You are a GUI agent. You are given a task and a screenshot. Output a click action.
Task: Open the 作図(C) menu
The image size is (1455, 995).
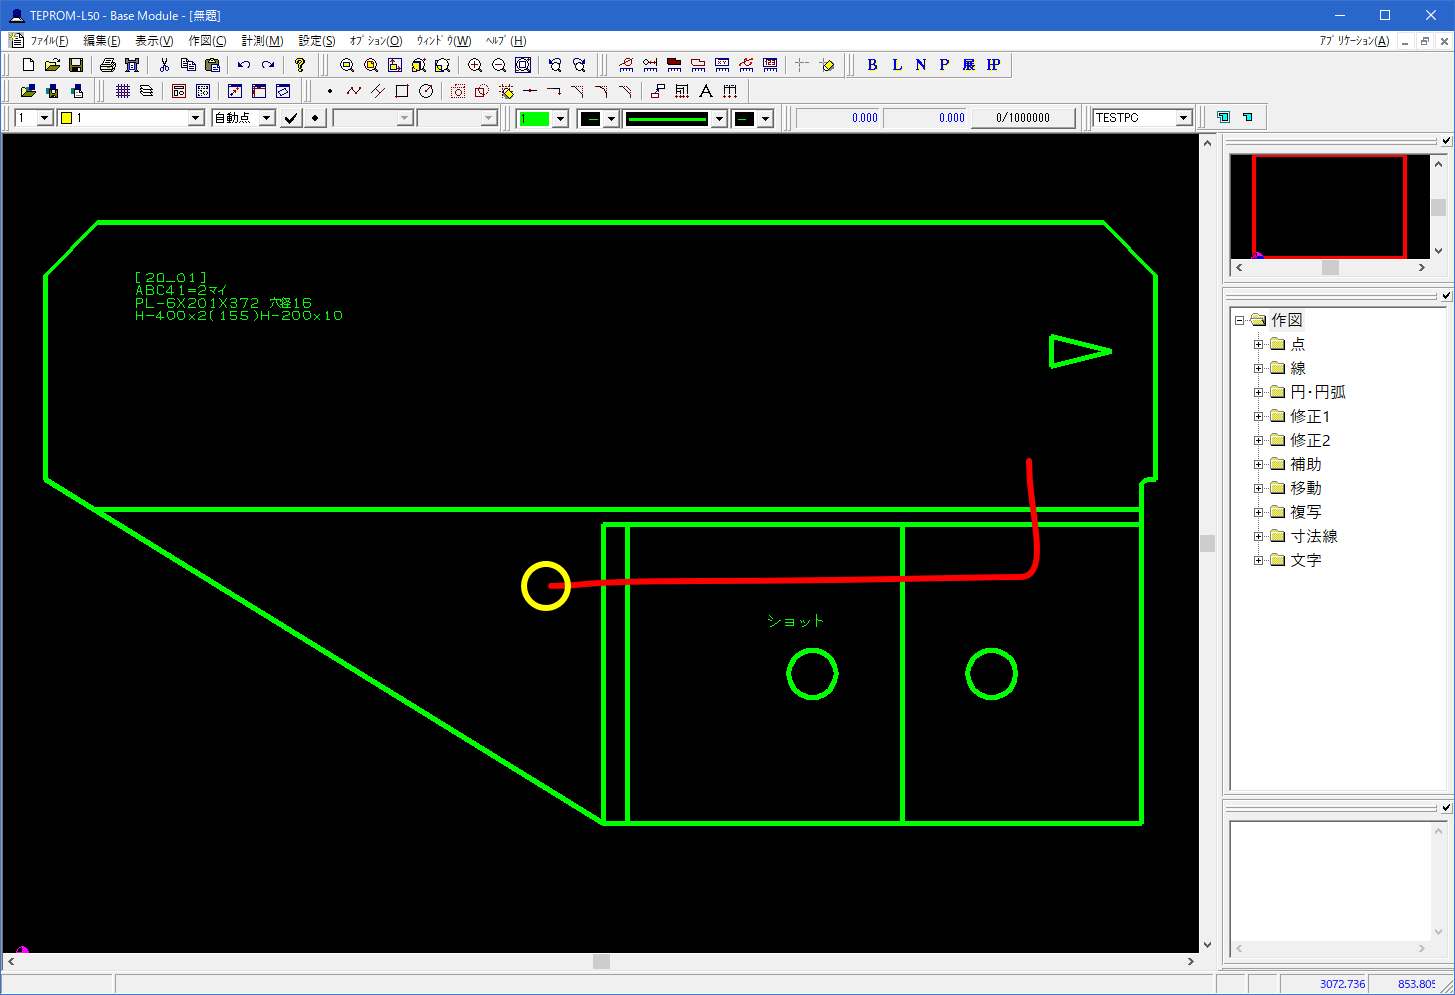click(207, 41)
